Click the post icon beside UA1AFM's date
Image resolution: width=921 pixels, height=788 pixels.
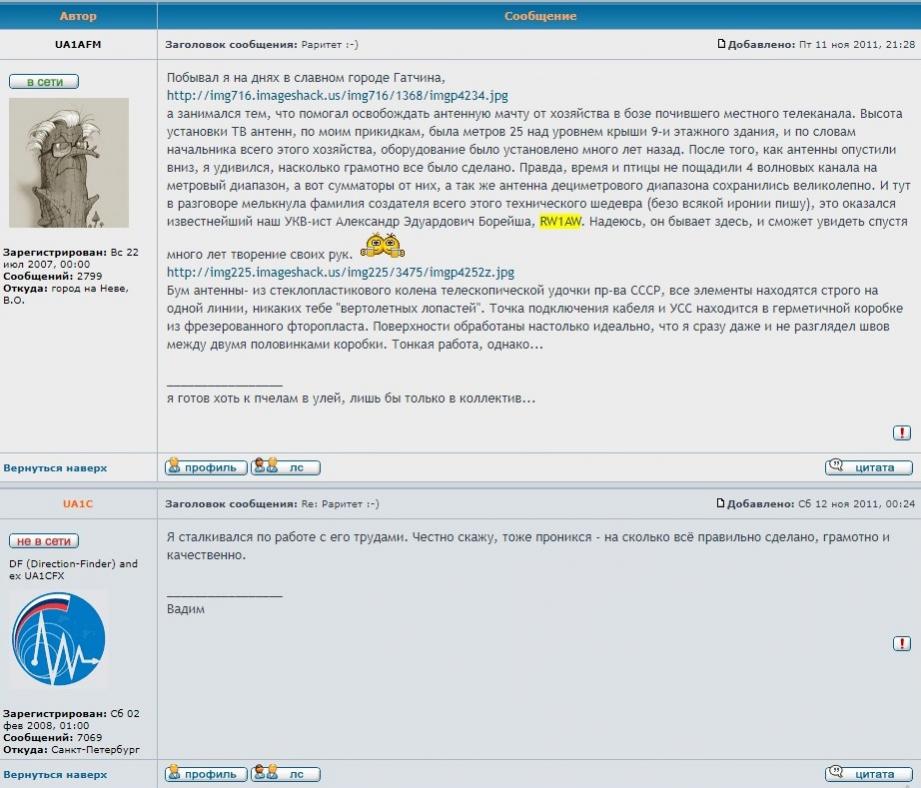tap(720, 44)
